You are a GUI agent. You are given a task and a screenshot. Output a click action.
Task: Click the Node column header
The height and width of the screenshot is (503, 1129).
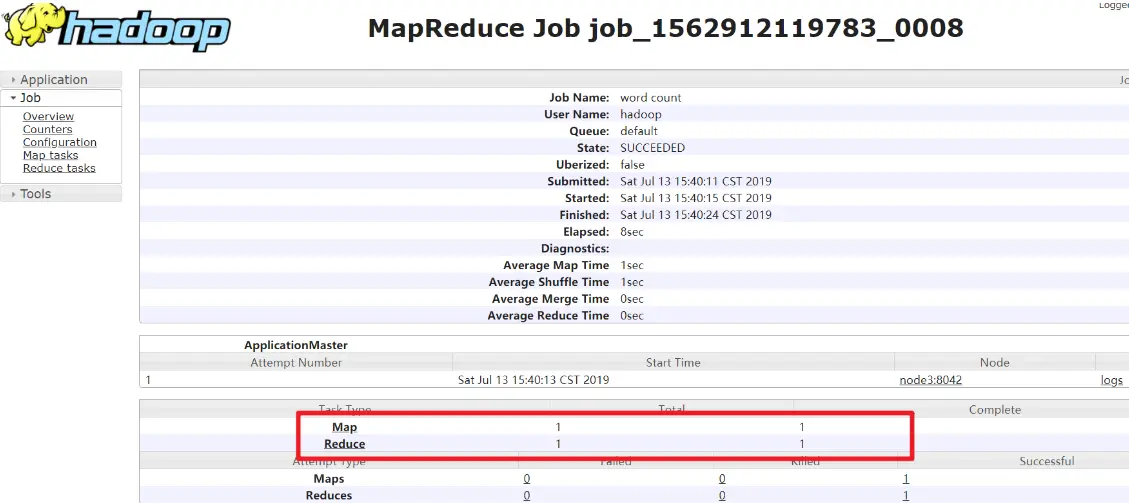(995, 363)
